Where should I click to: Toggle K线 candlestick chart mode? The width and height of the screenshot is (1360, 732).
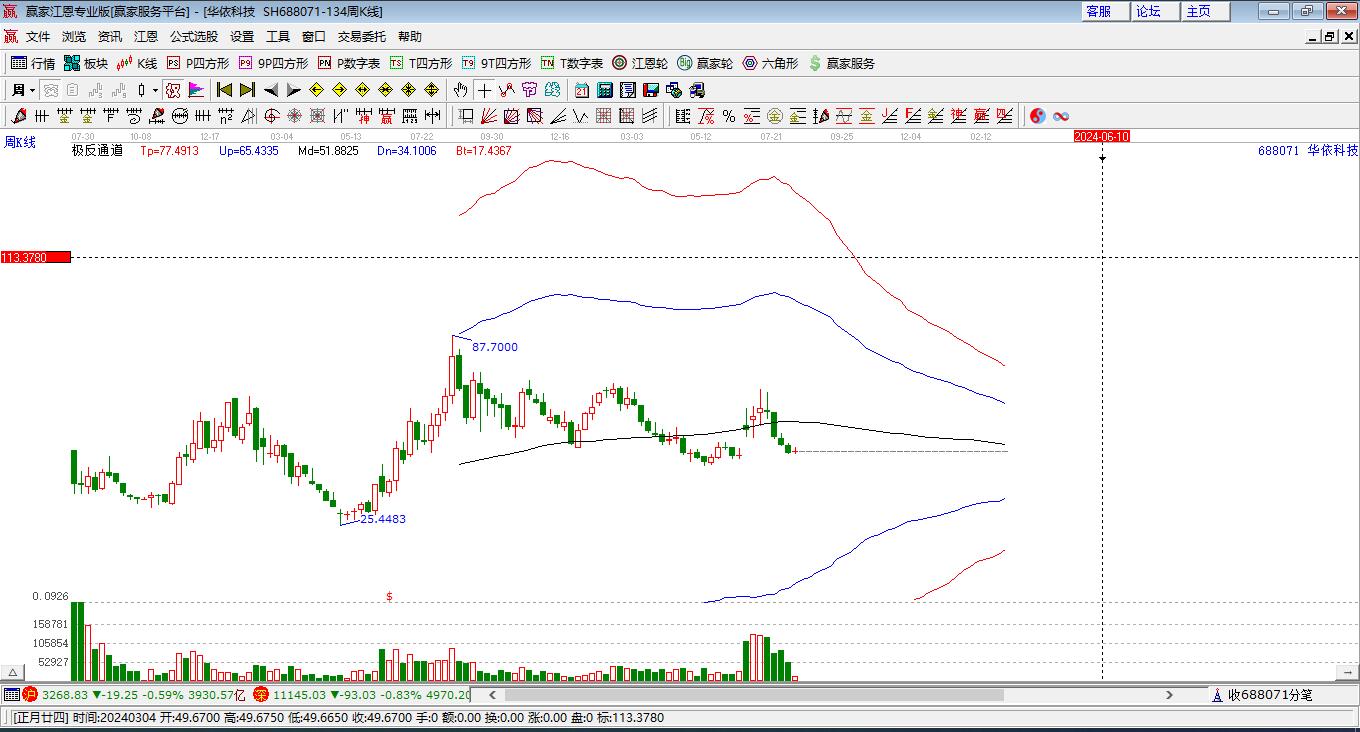[x=137, y=63]
